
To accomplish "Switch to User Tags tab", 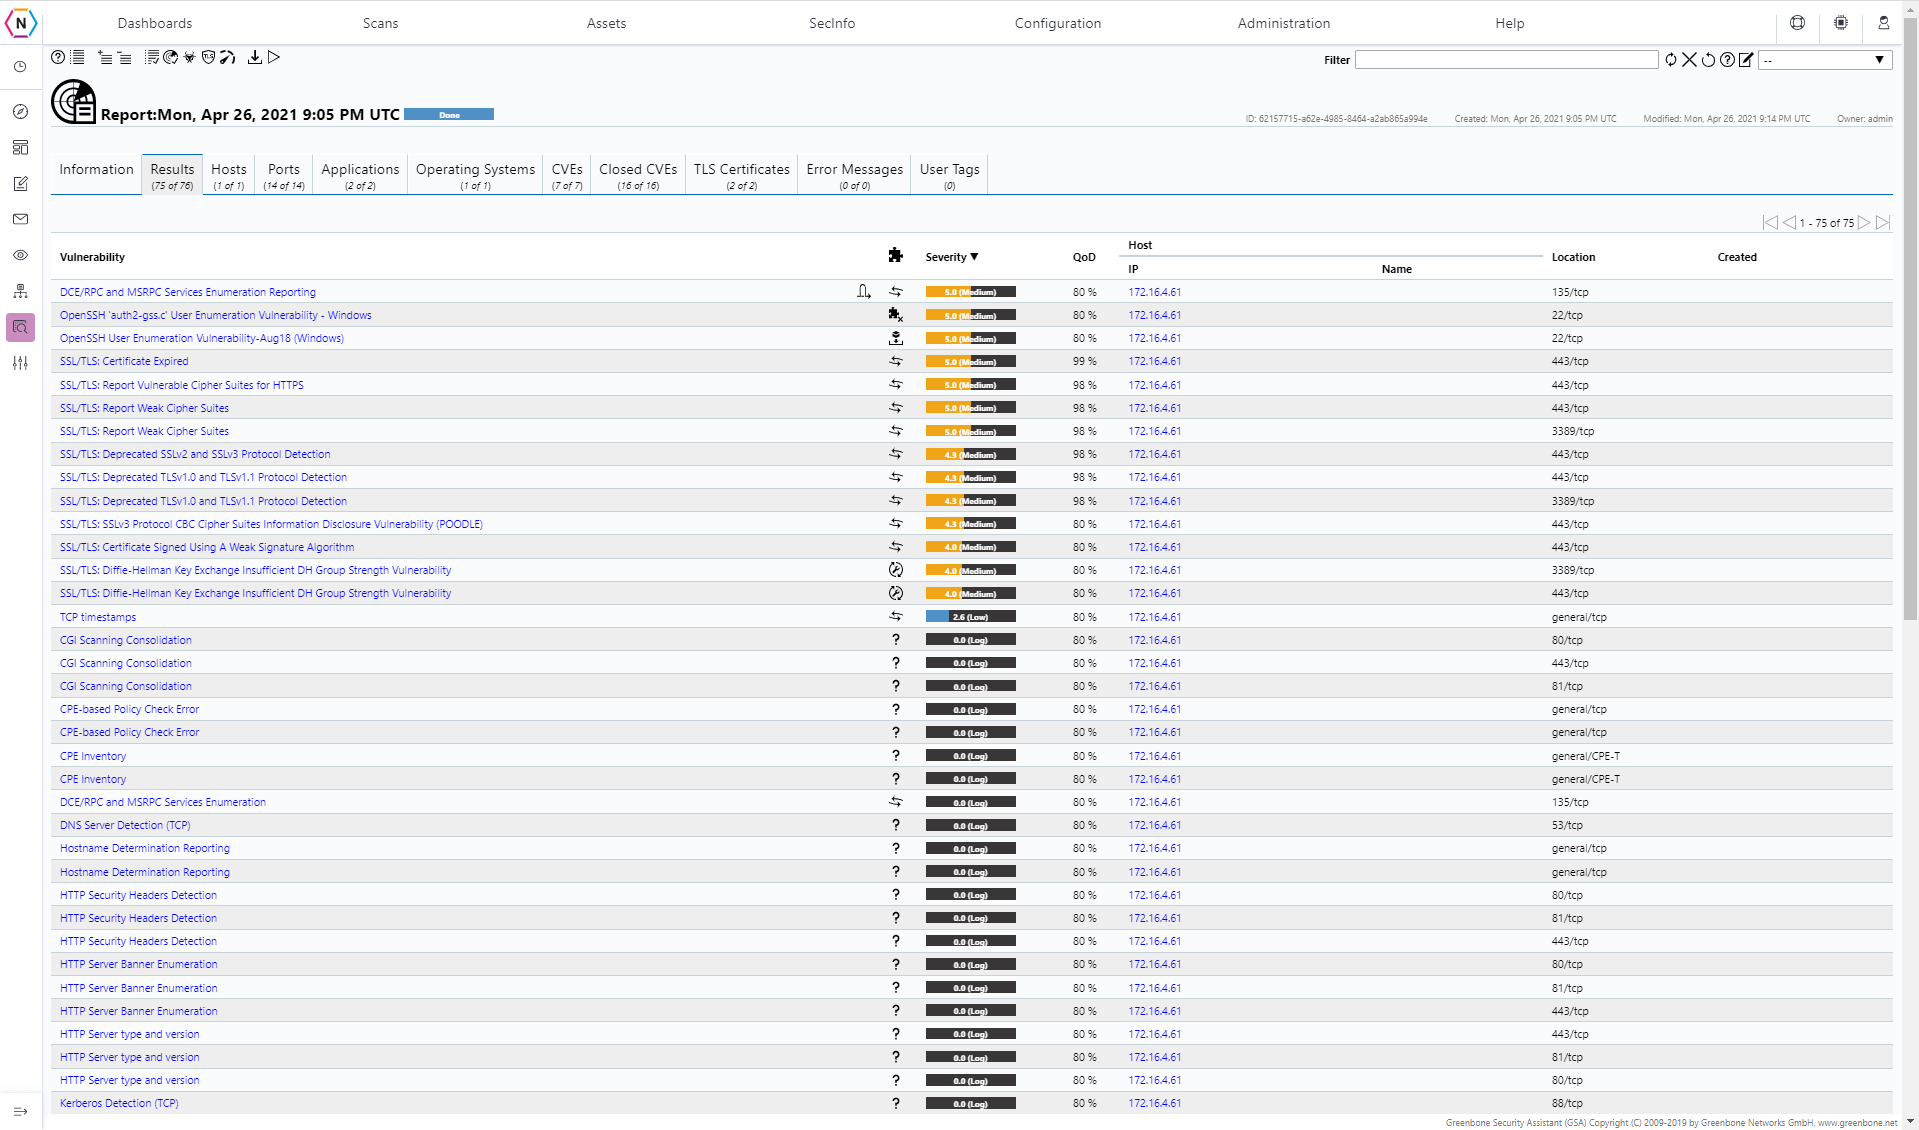I will click(x=950, y=175).
